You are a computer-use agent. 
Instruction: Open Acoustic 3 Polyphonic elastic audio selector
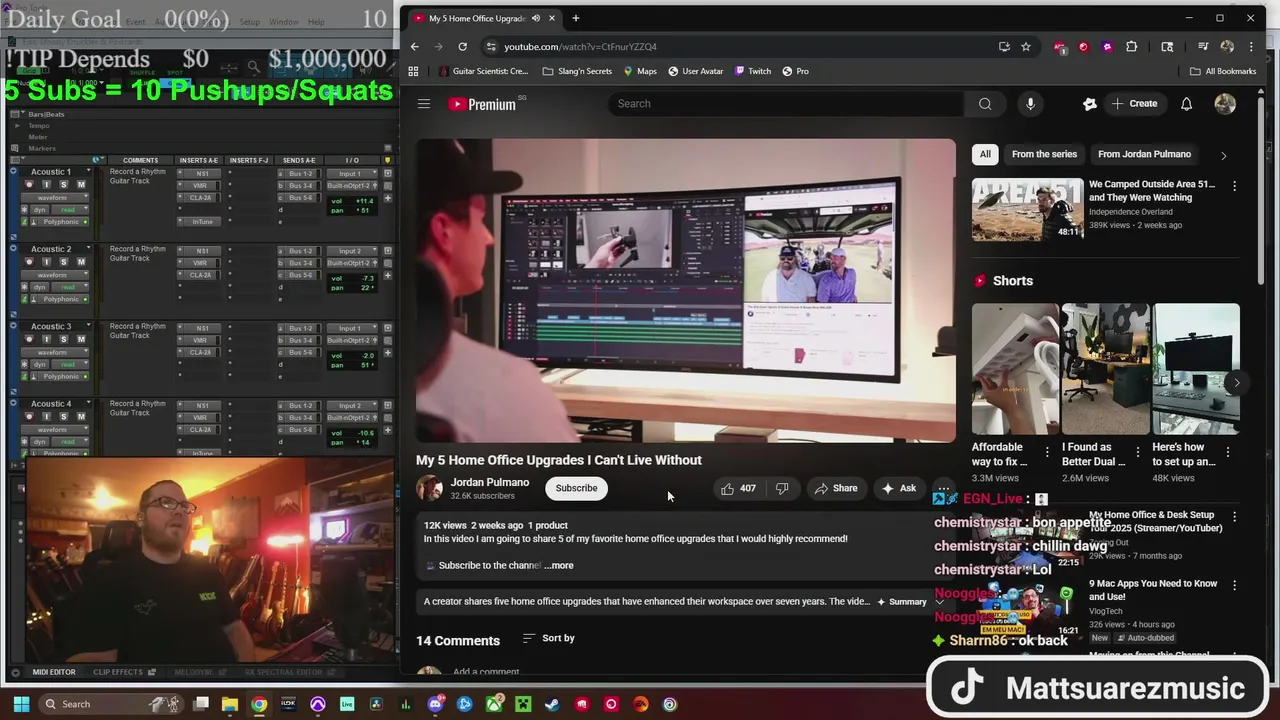pos(61,376)
